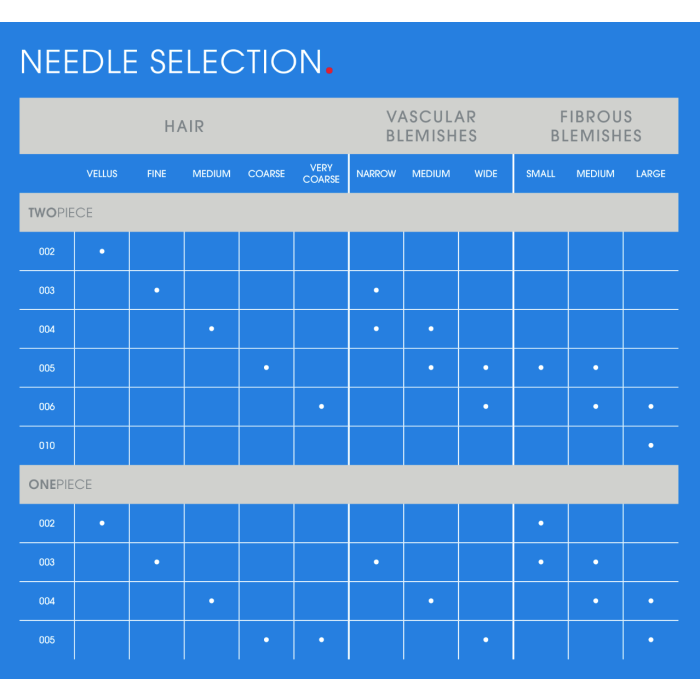Screen dimensions: 700x700
Task: Click the OnePiece 005 Coarse hair dot
Action: 266,639
